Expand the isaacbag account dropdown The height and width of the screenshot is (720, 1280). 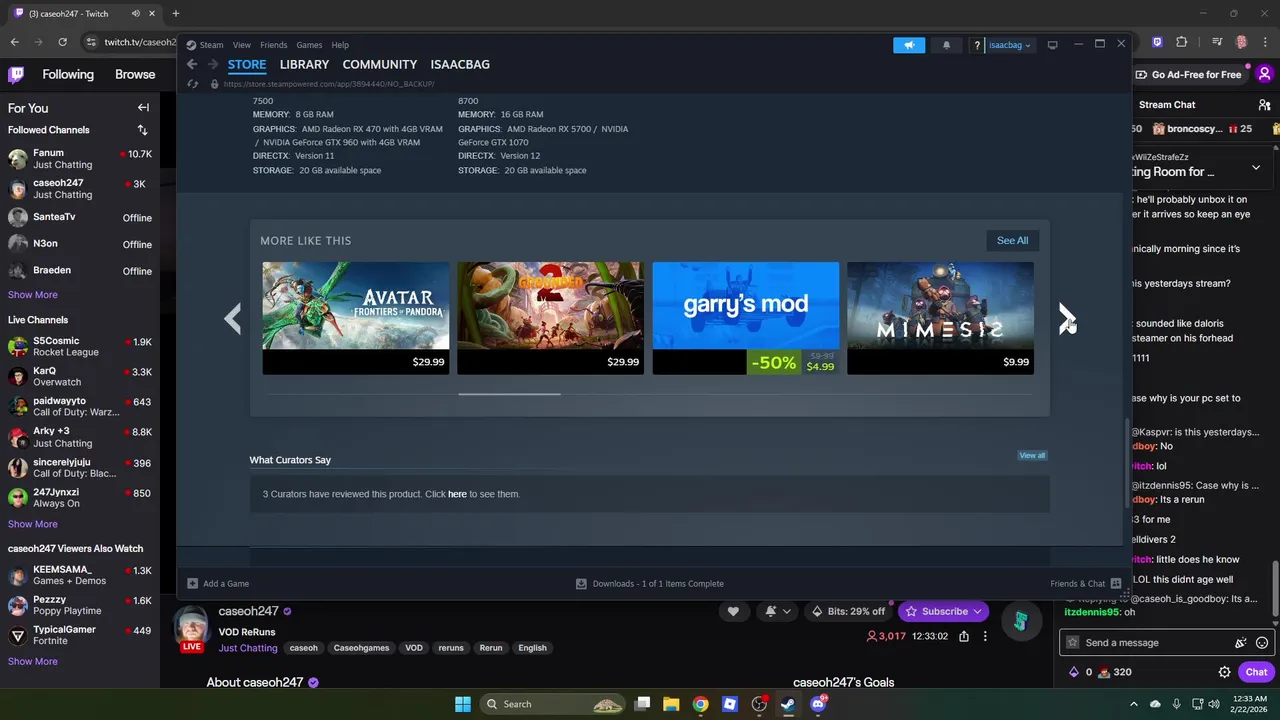pos(1009,45)
